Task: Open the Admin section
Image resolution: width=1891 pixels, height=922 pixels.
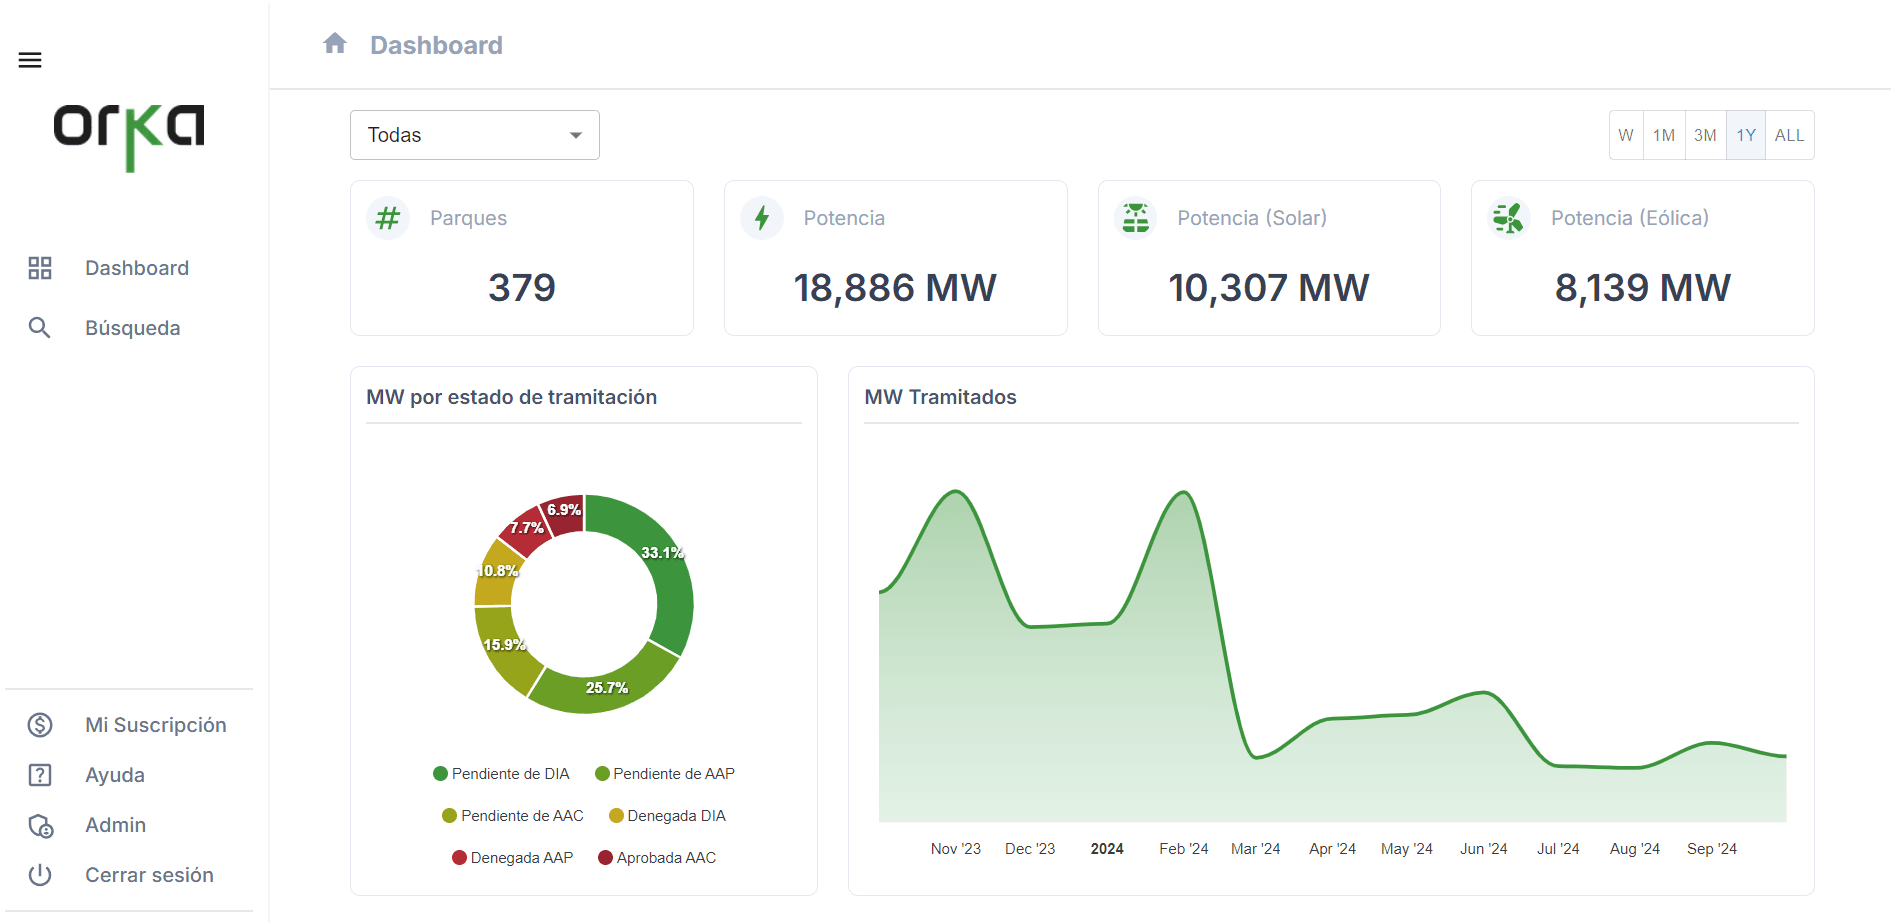Action: click(116, 825)
